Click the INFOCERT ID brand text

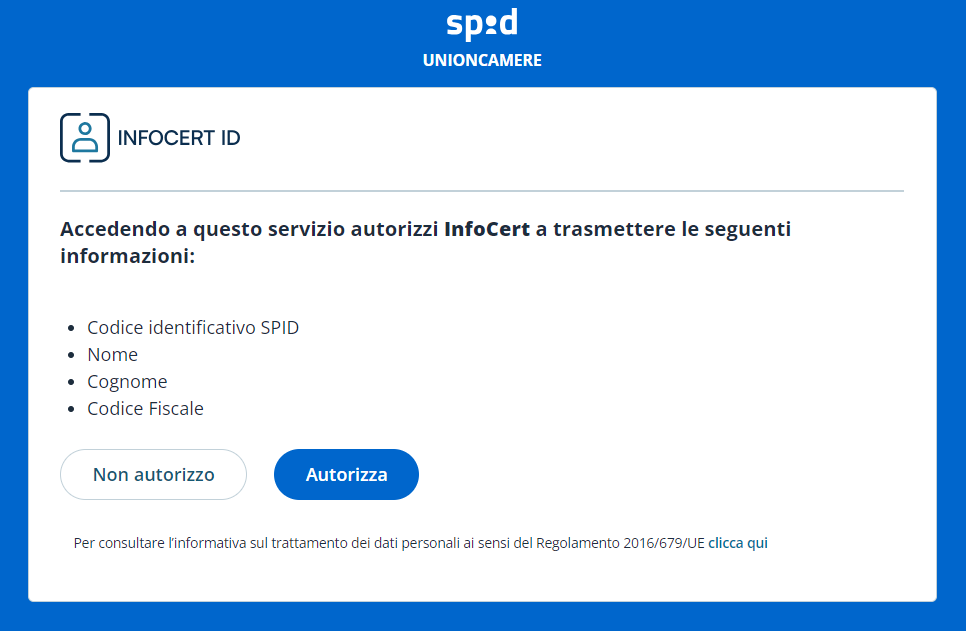(x=179, y=138)
